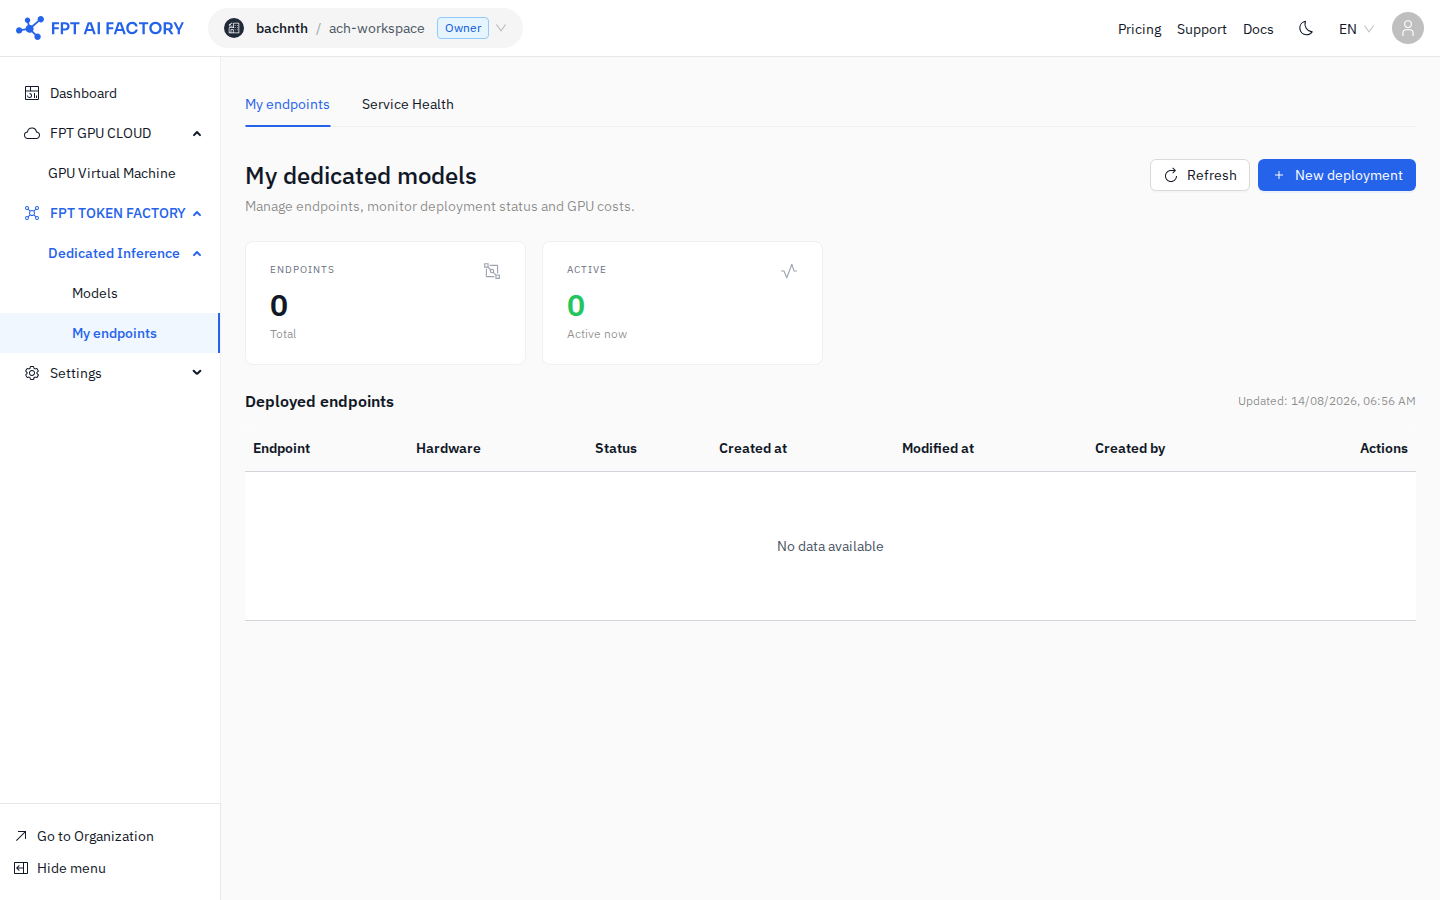This screenshot has height=900, width=1440.
Task: Click the Created by column header
Action: coord(1129,448)
